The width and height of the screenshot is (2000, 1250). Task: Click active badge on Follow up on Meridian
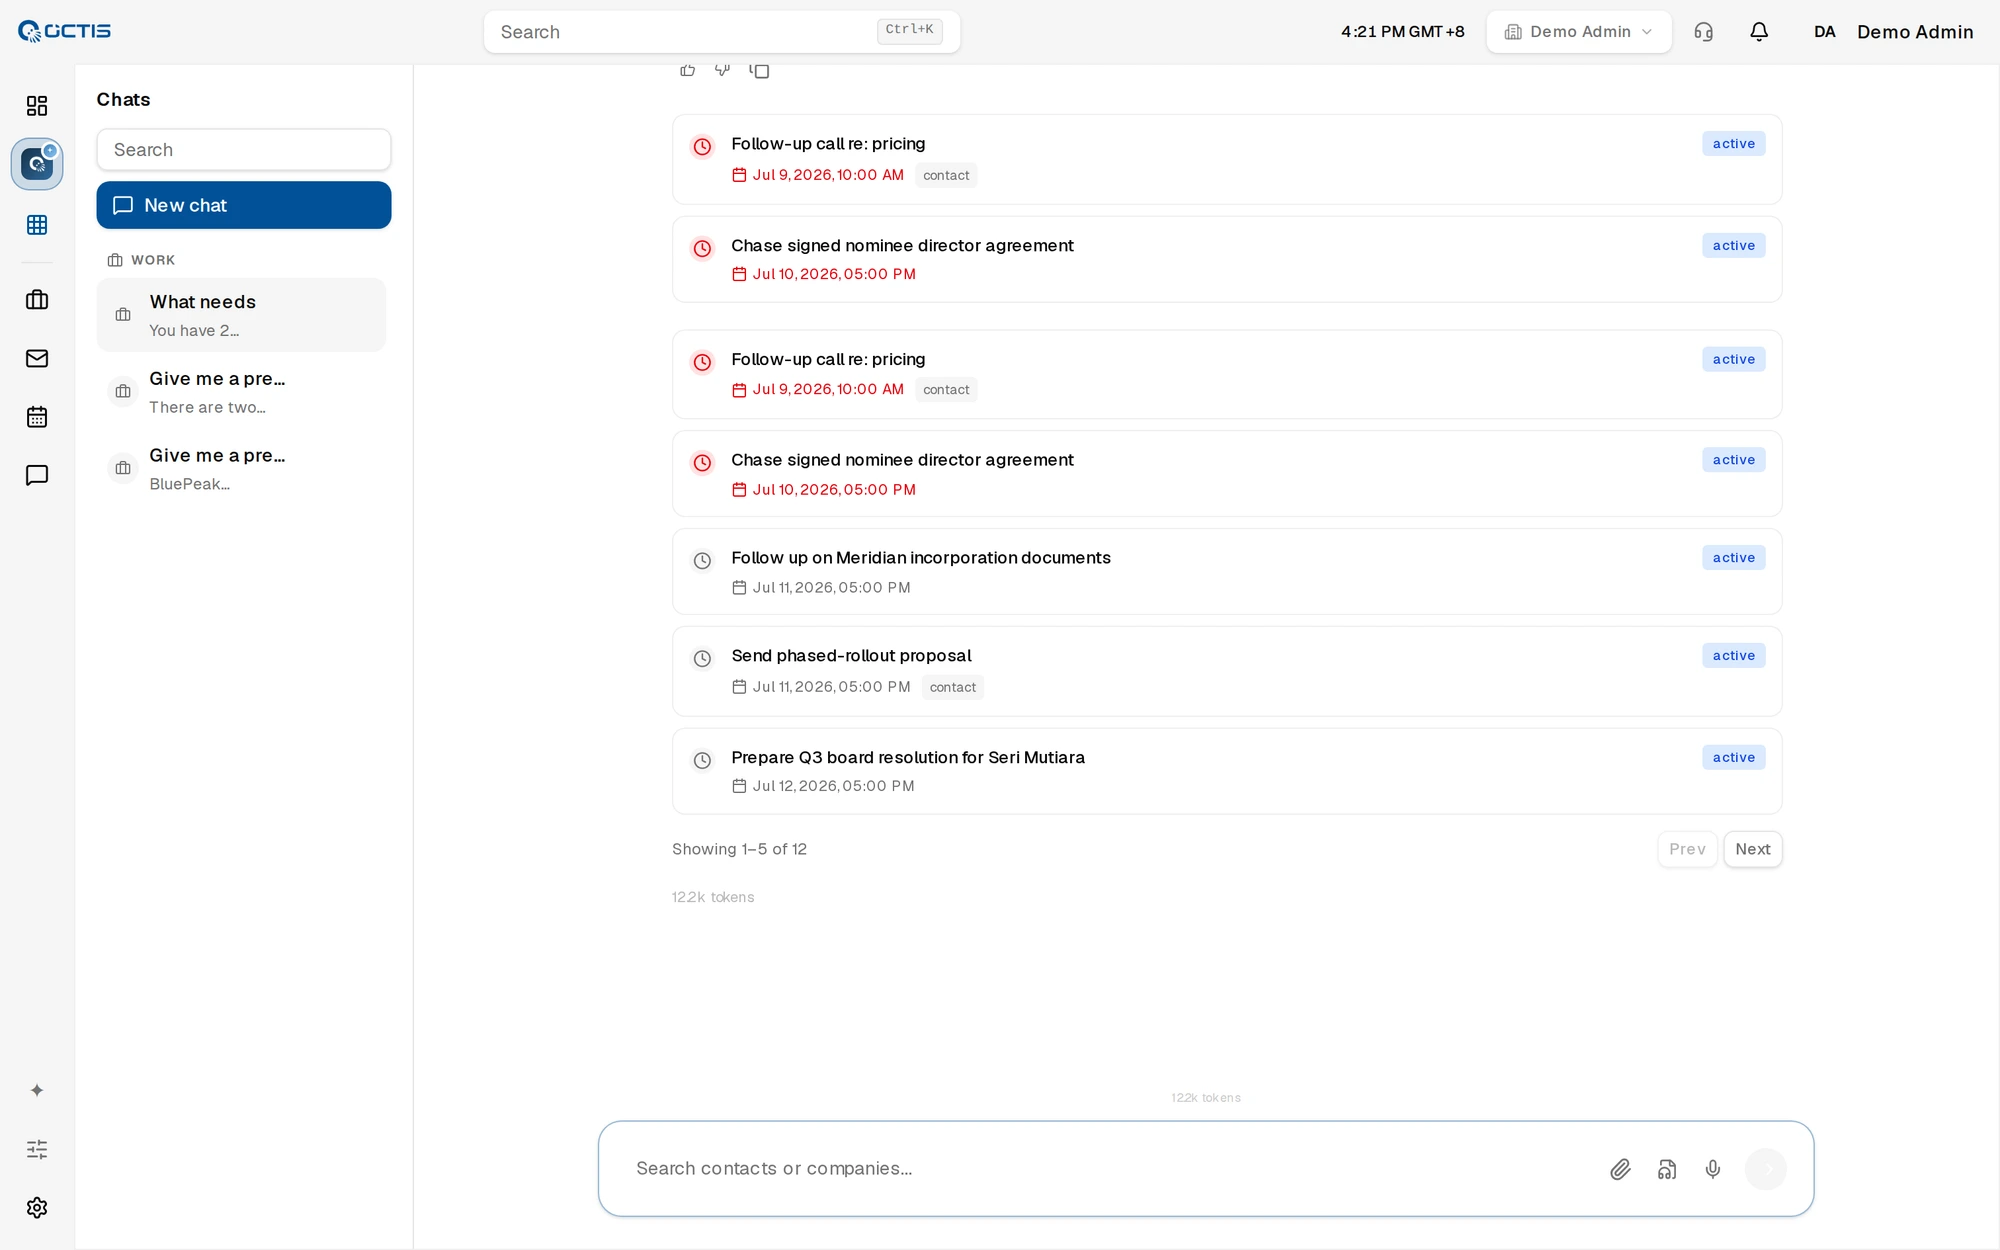(1734, 558)
